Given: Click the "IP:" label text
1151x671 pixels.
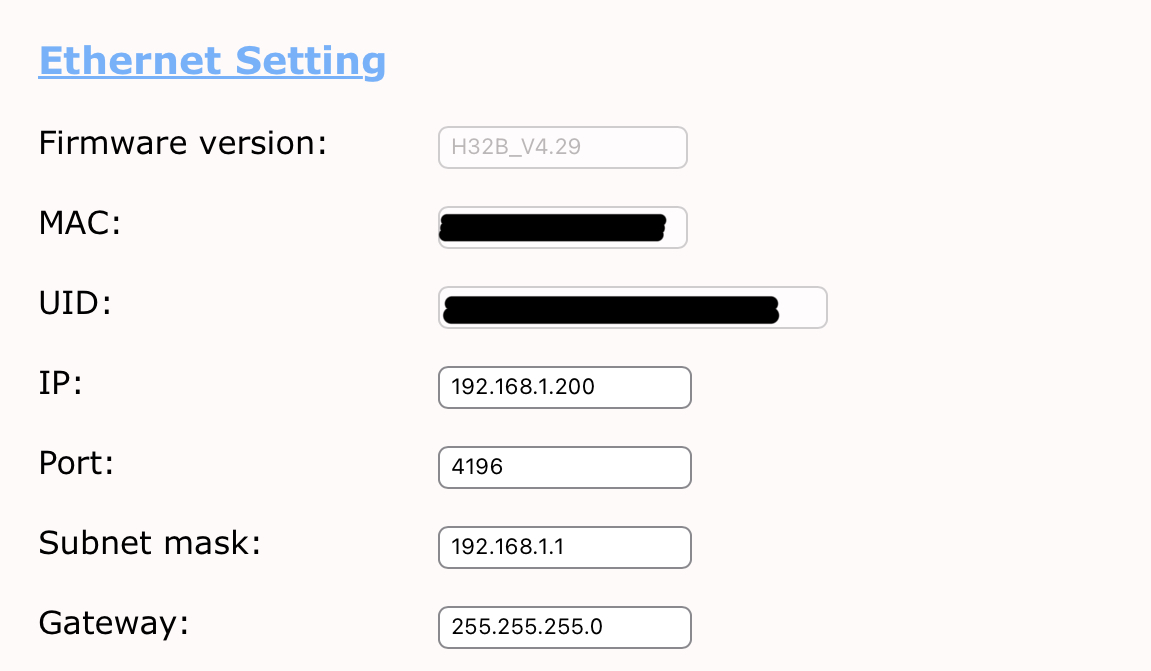Looking at the screenshot, I should pos(60,384).
